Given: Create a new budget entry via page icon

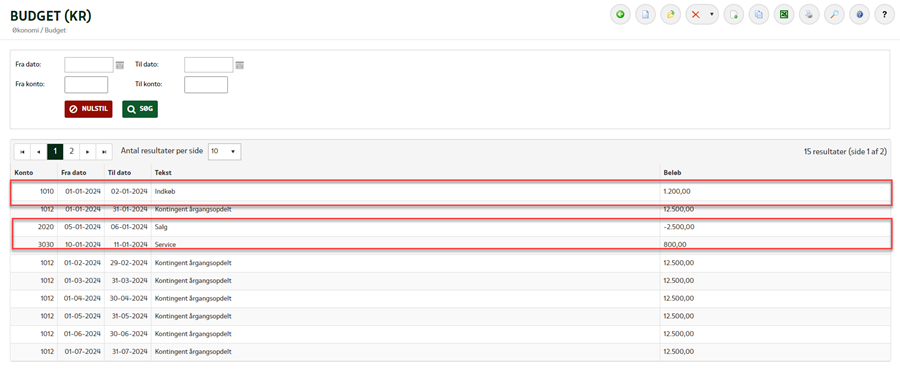Looking at the screenshot, I should (x=645, y=14).
